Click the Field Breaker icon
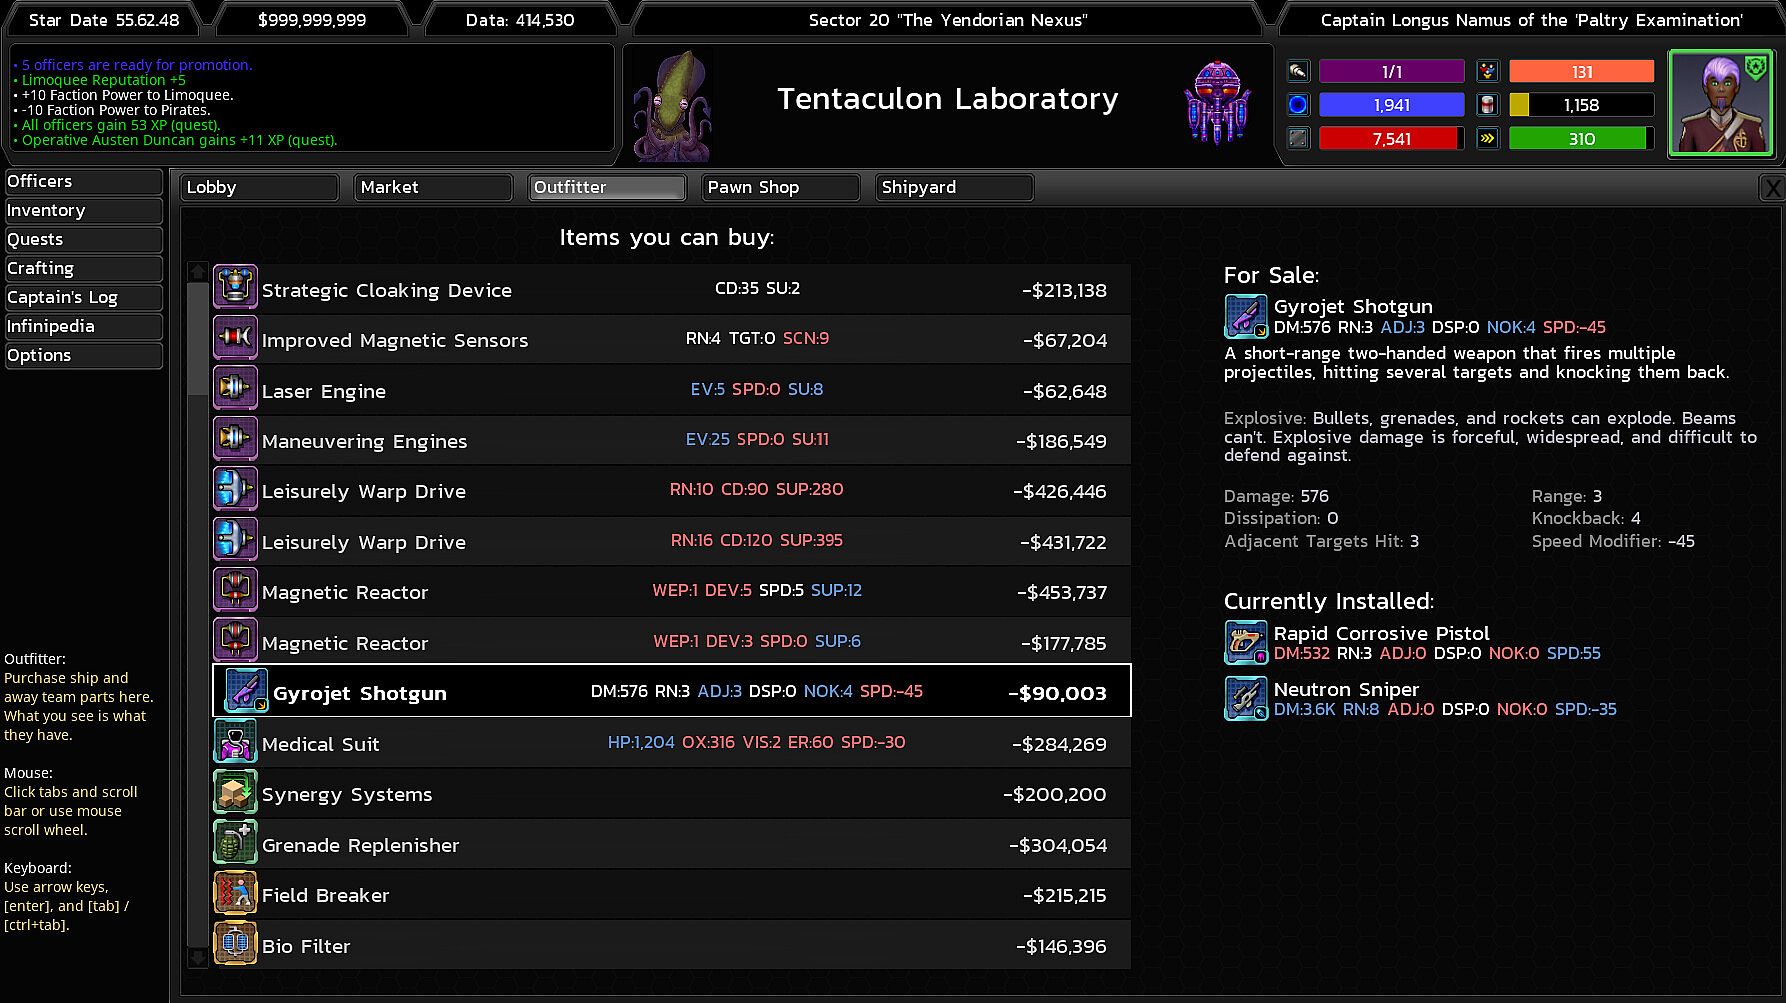 tap(235, 894)
